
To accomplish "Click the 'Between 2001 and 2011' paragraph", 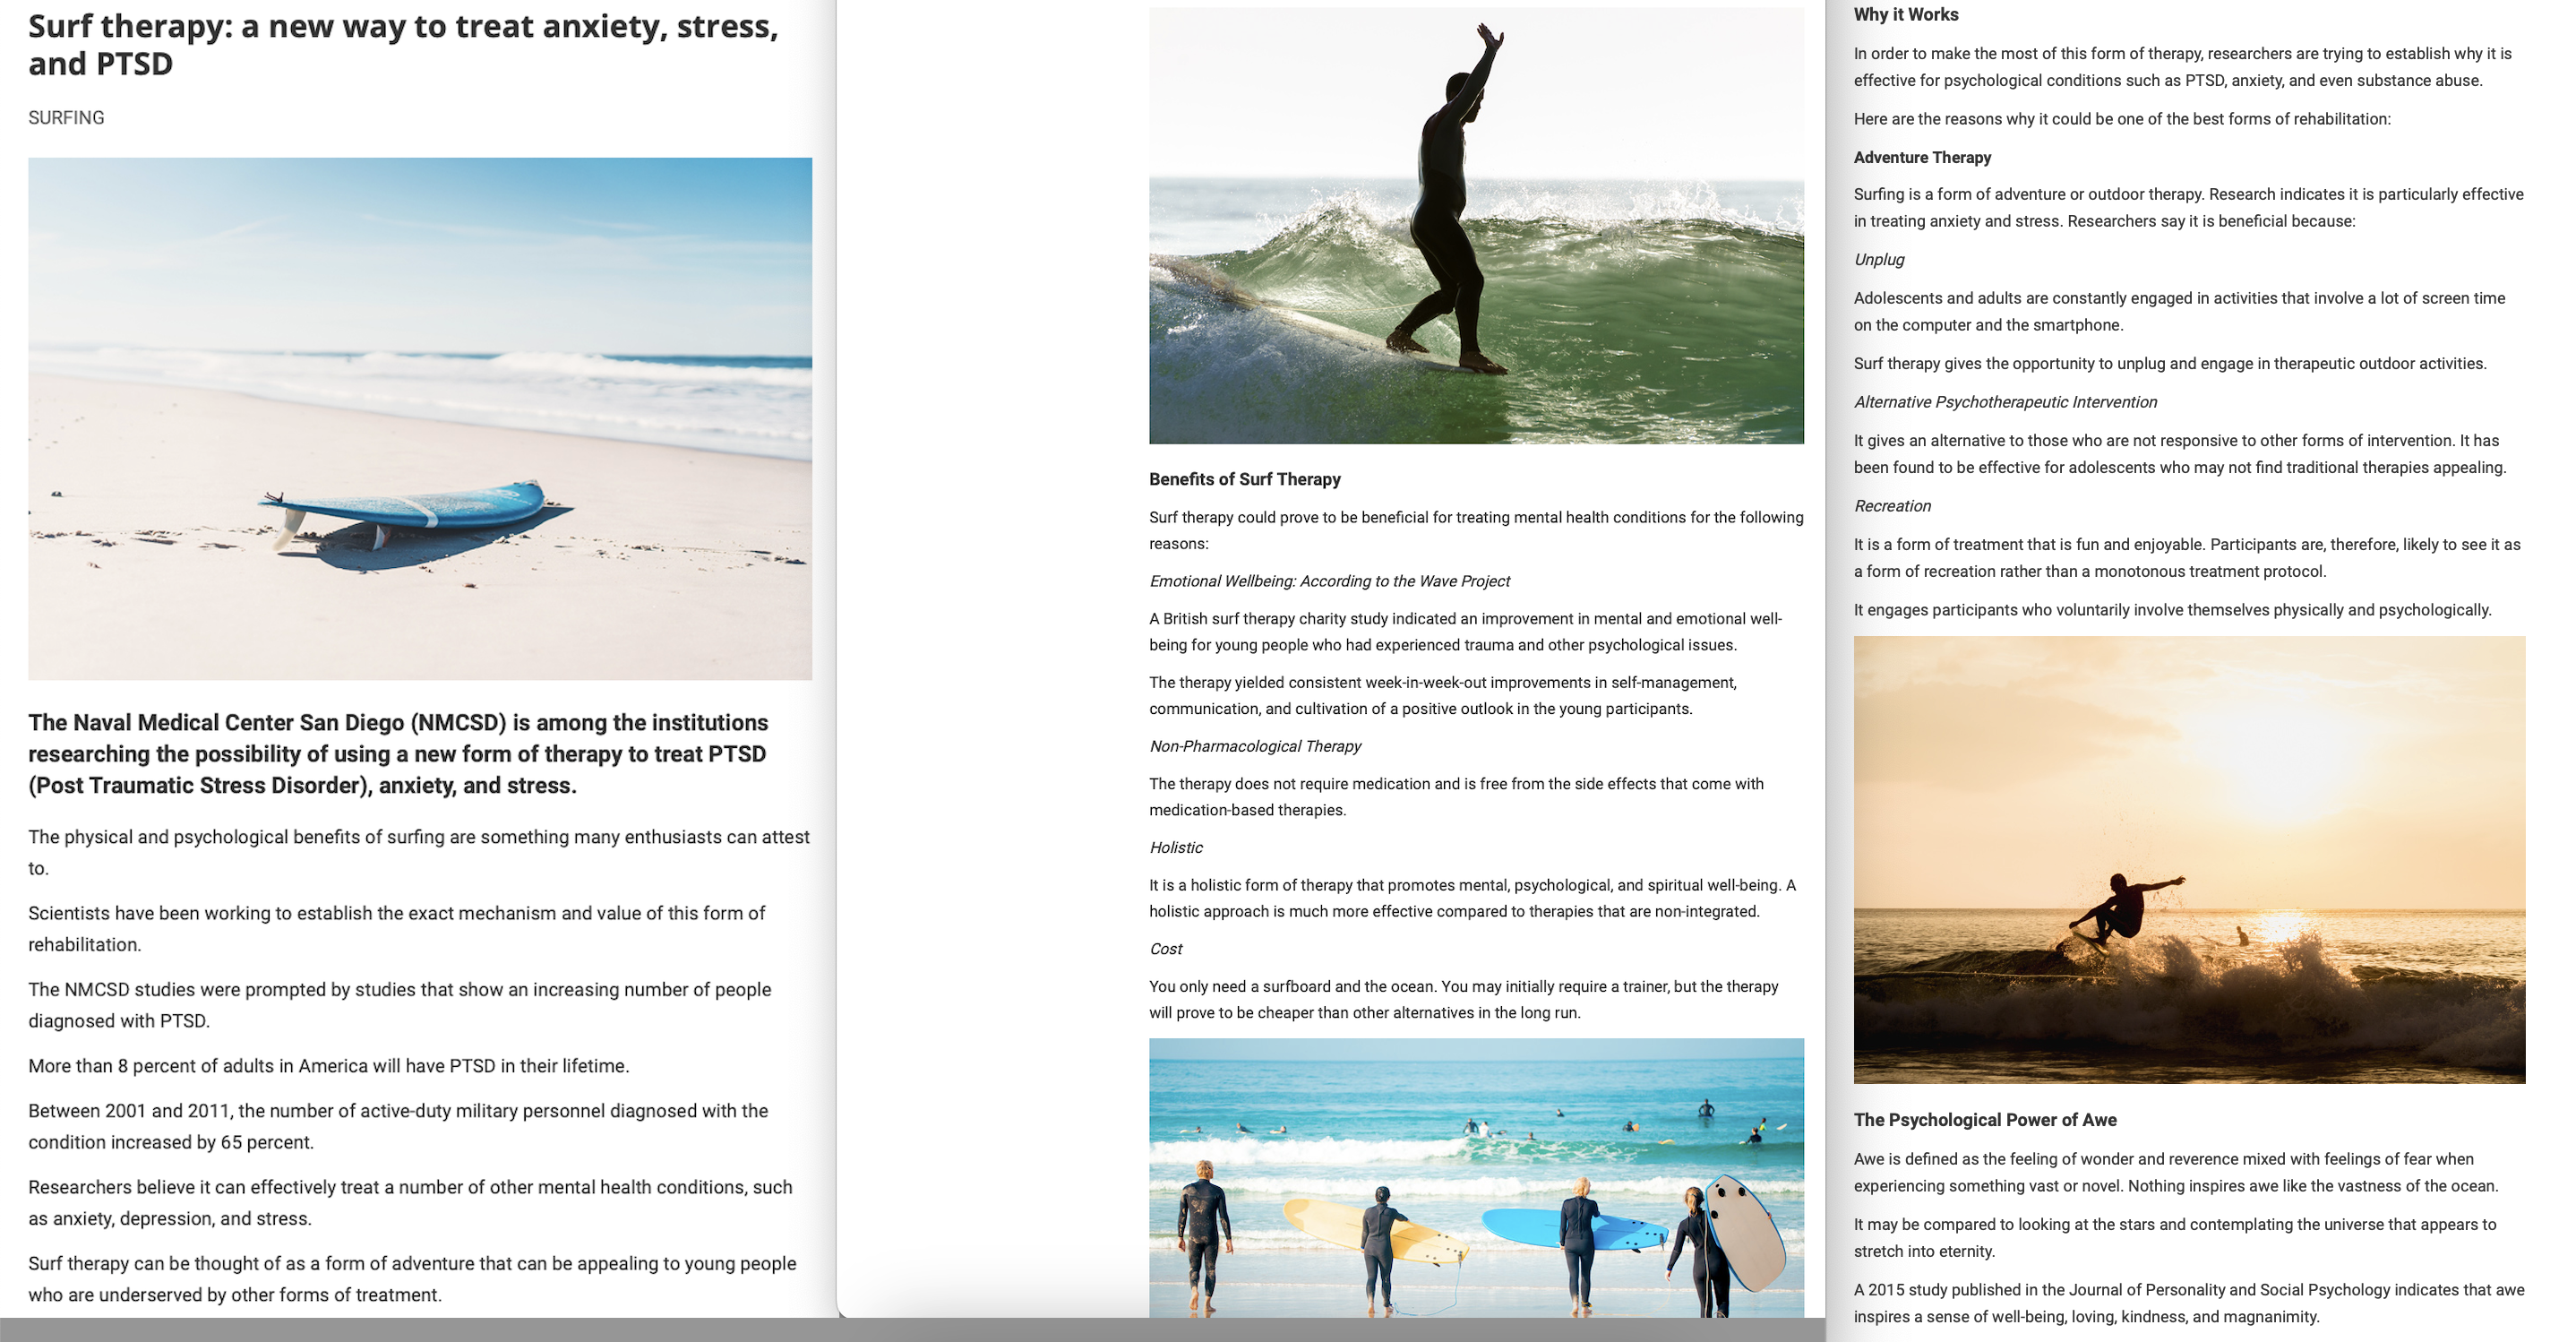I will 398,1126.
